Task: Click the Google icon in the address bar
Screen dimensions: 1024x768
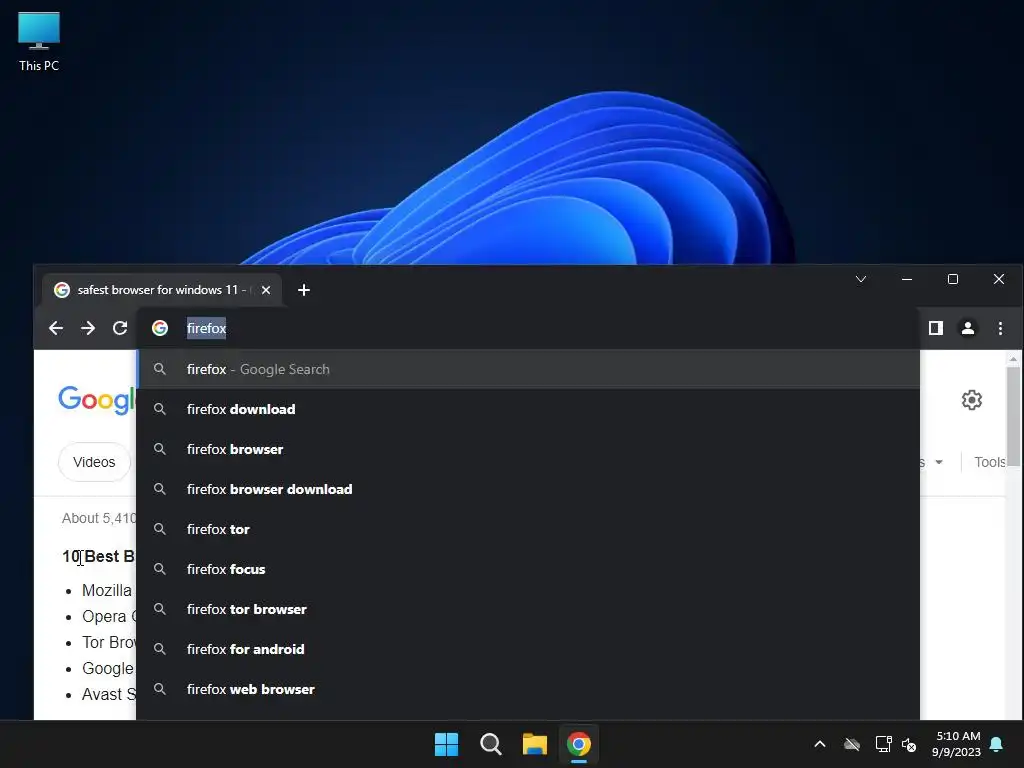Action: coord(160,328)
